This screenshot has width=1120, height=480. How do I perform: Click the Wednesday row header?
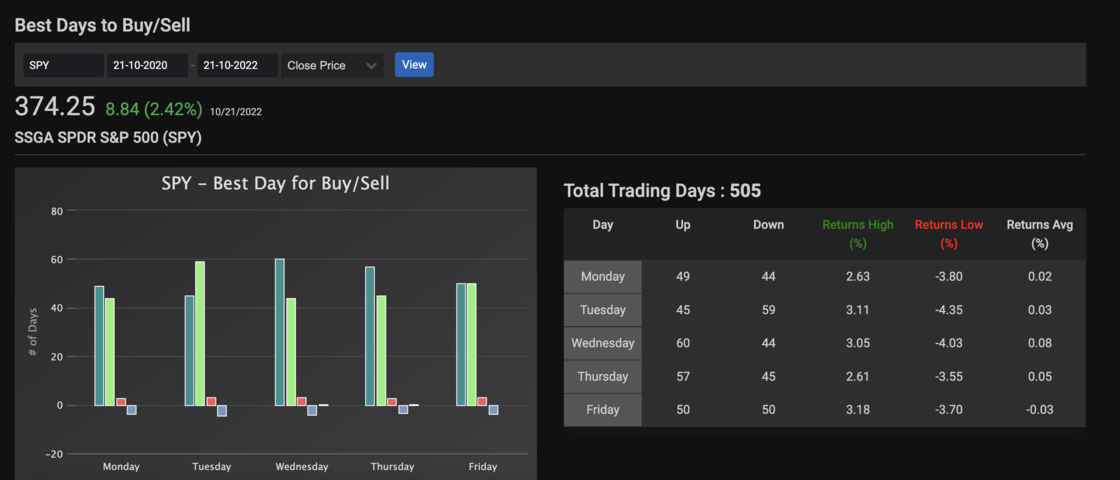pos(603,343)
